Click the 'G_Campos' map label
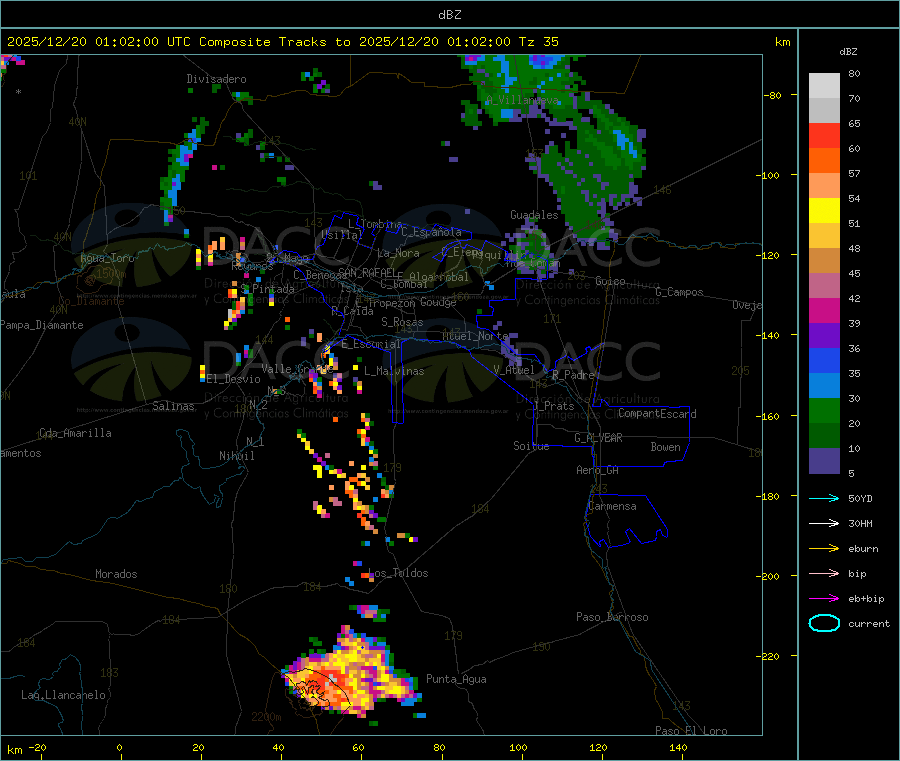 coord(680,292)
